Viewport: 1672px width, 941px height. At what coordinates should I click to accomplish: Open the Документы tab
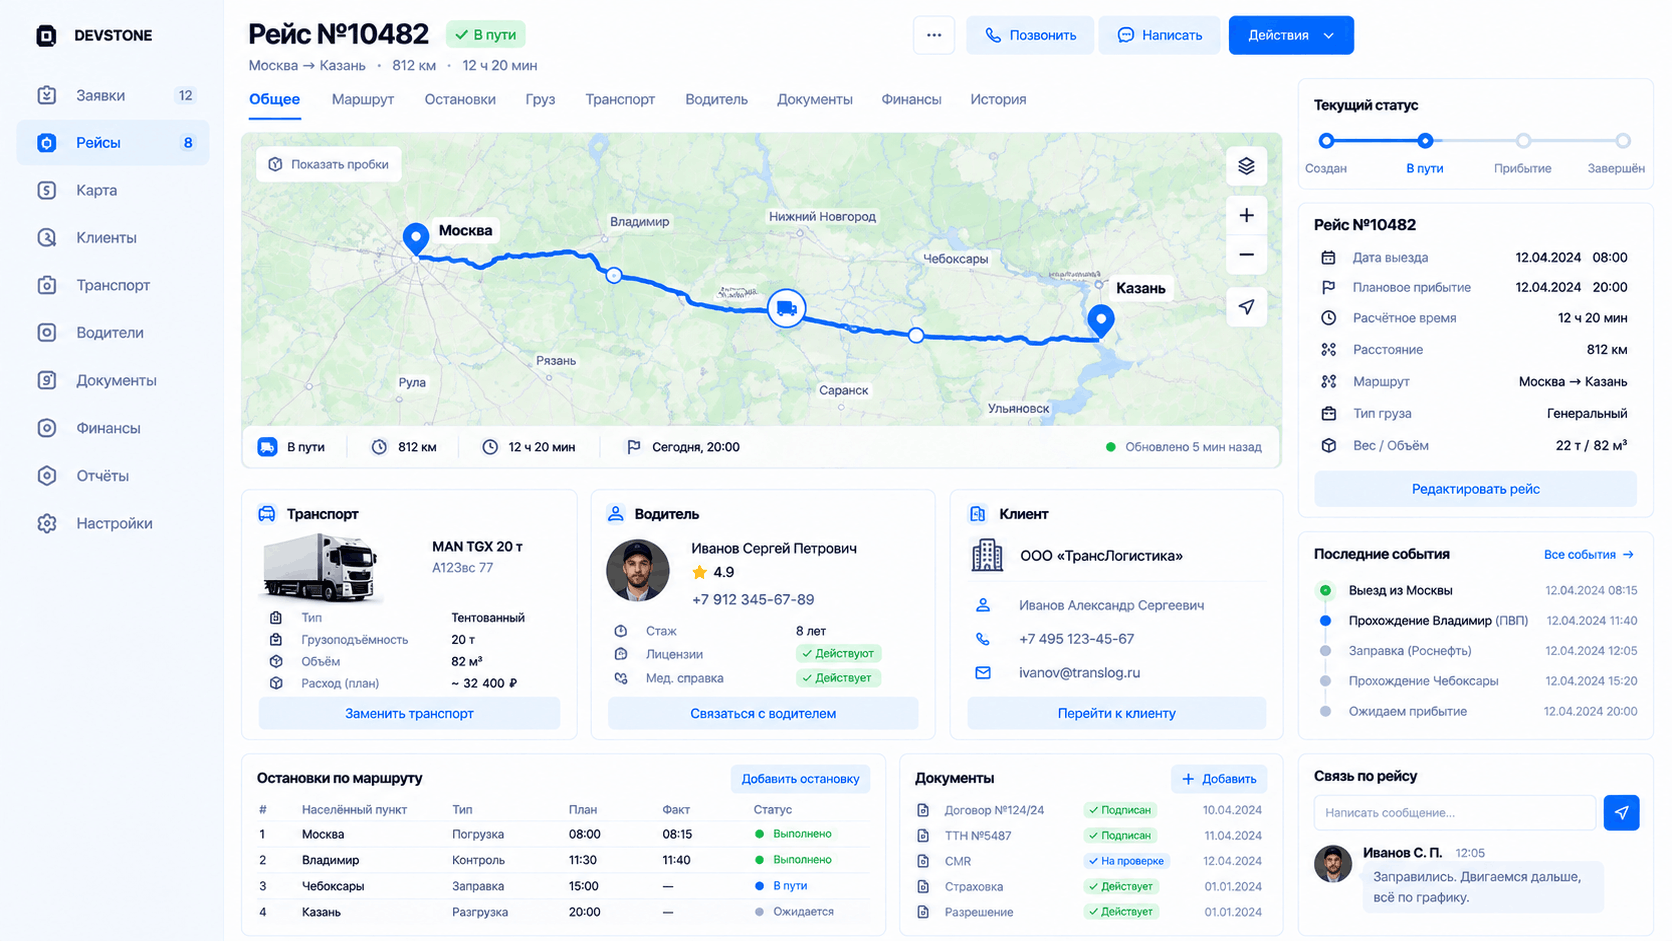815,99
